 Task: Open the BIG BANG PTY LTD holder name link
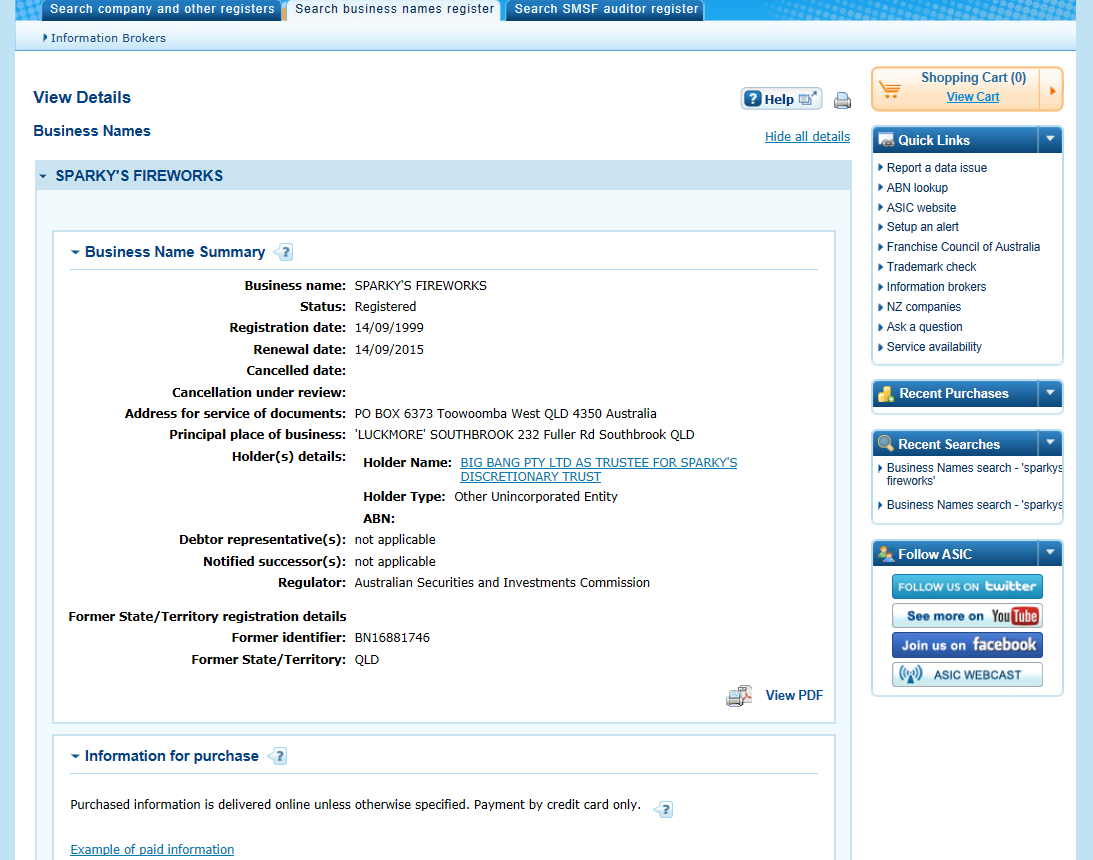[x=598, y=470]
